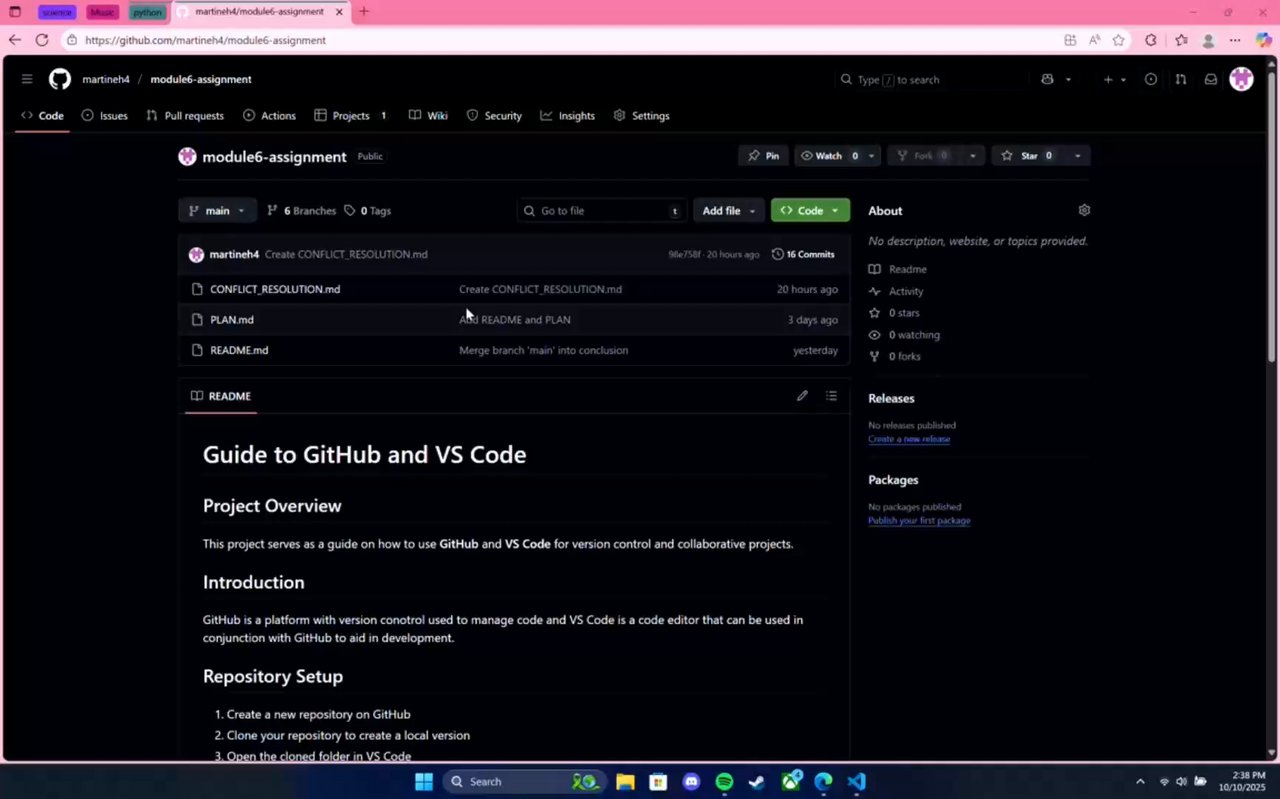The height and width of the screenshot is (799, 1280).
Task: View the 0 forks link in sidebar
Action: pyautogui.click(x=895, y=356)
